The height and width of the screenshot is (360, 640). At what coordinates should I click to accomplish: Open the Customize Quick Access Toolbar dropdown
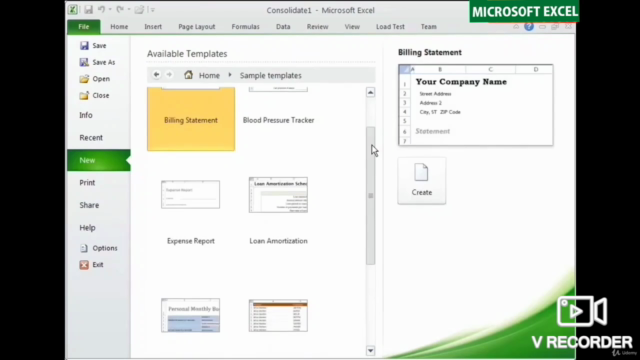tap(152, 9)
